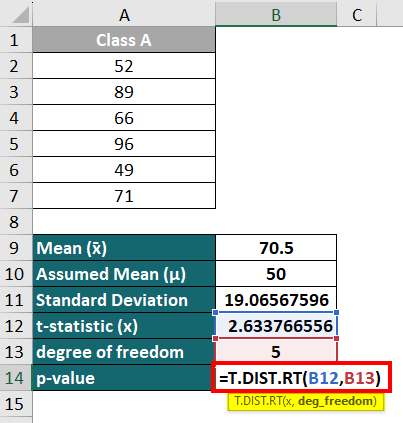
Task: Select row 15 header
Action: pyautogui.click(x=16, y=404)
